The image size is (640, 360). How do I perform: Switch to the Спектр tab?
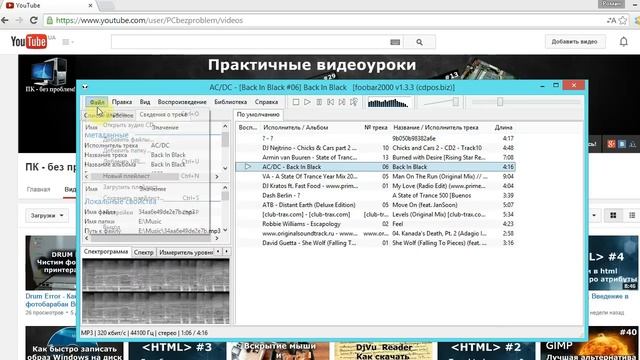coord(144,253)
